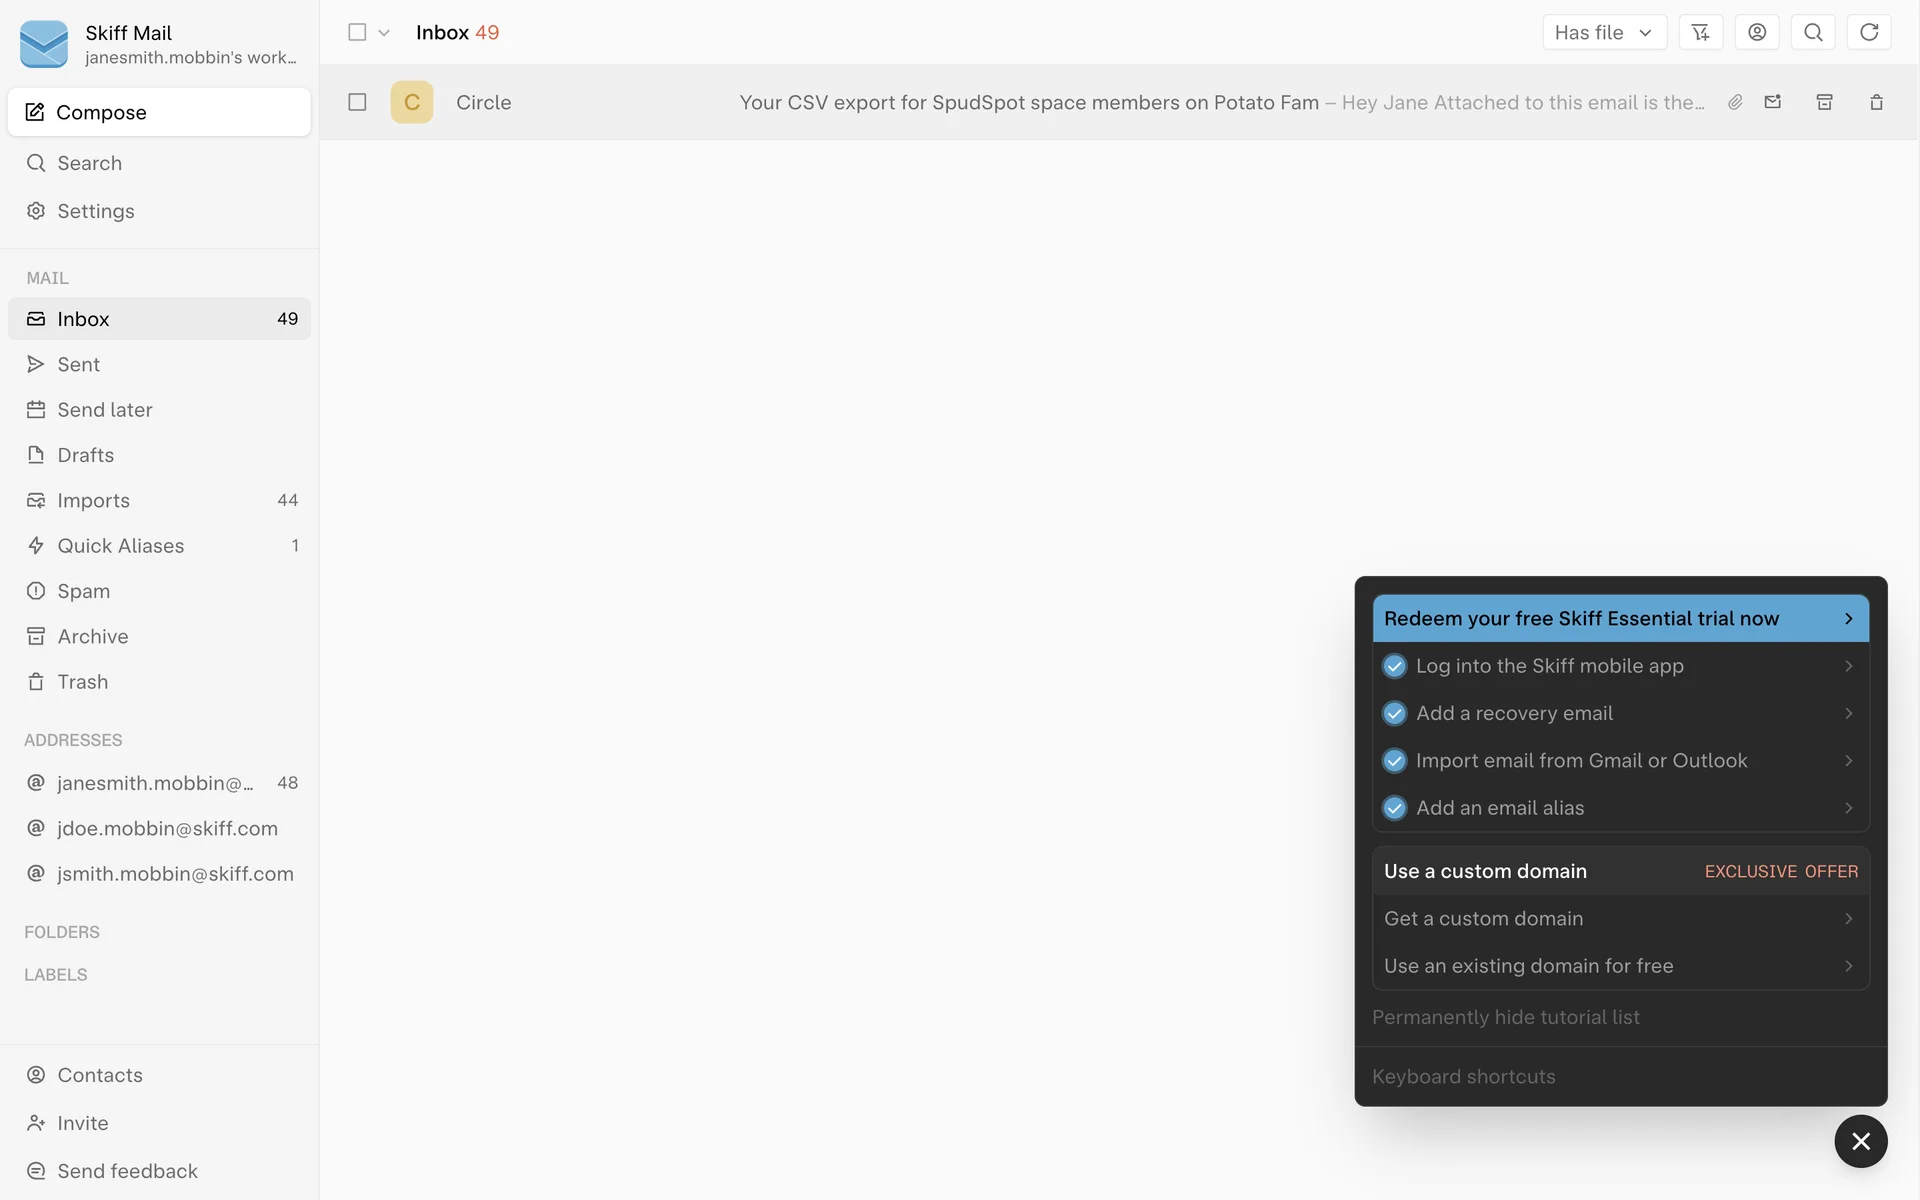Expand the select-all chevron dropdown

pyautogui.click(x=384, y=33)
